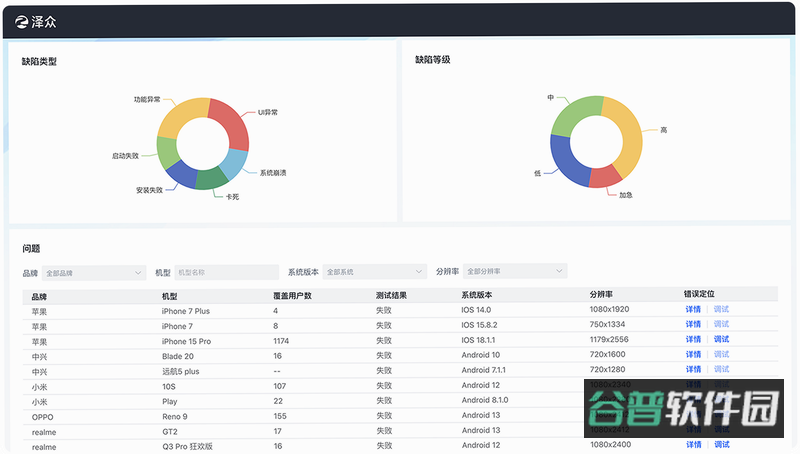The image size is (800, 454).
Task: Click the 品牌 column header
Action: point(39,296)
